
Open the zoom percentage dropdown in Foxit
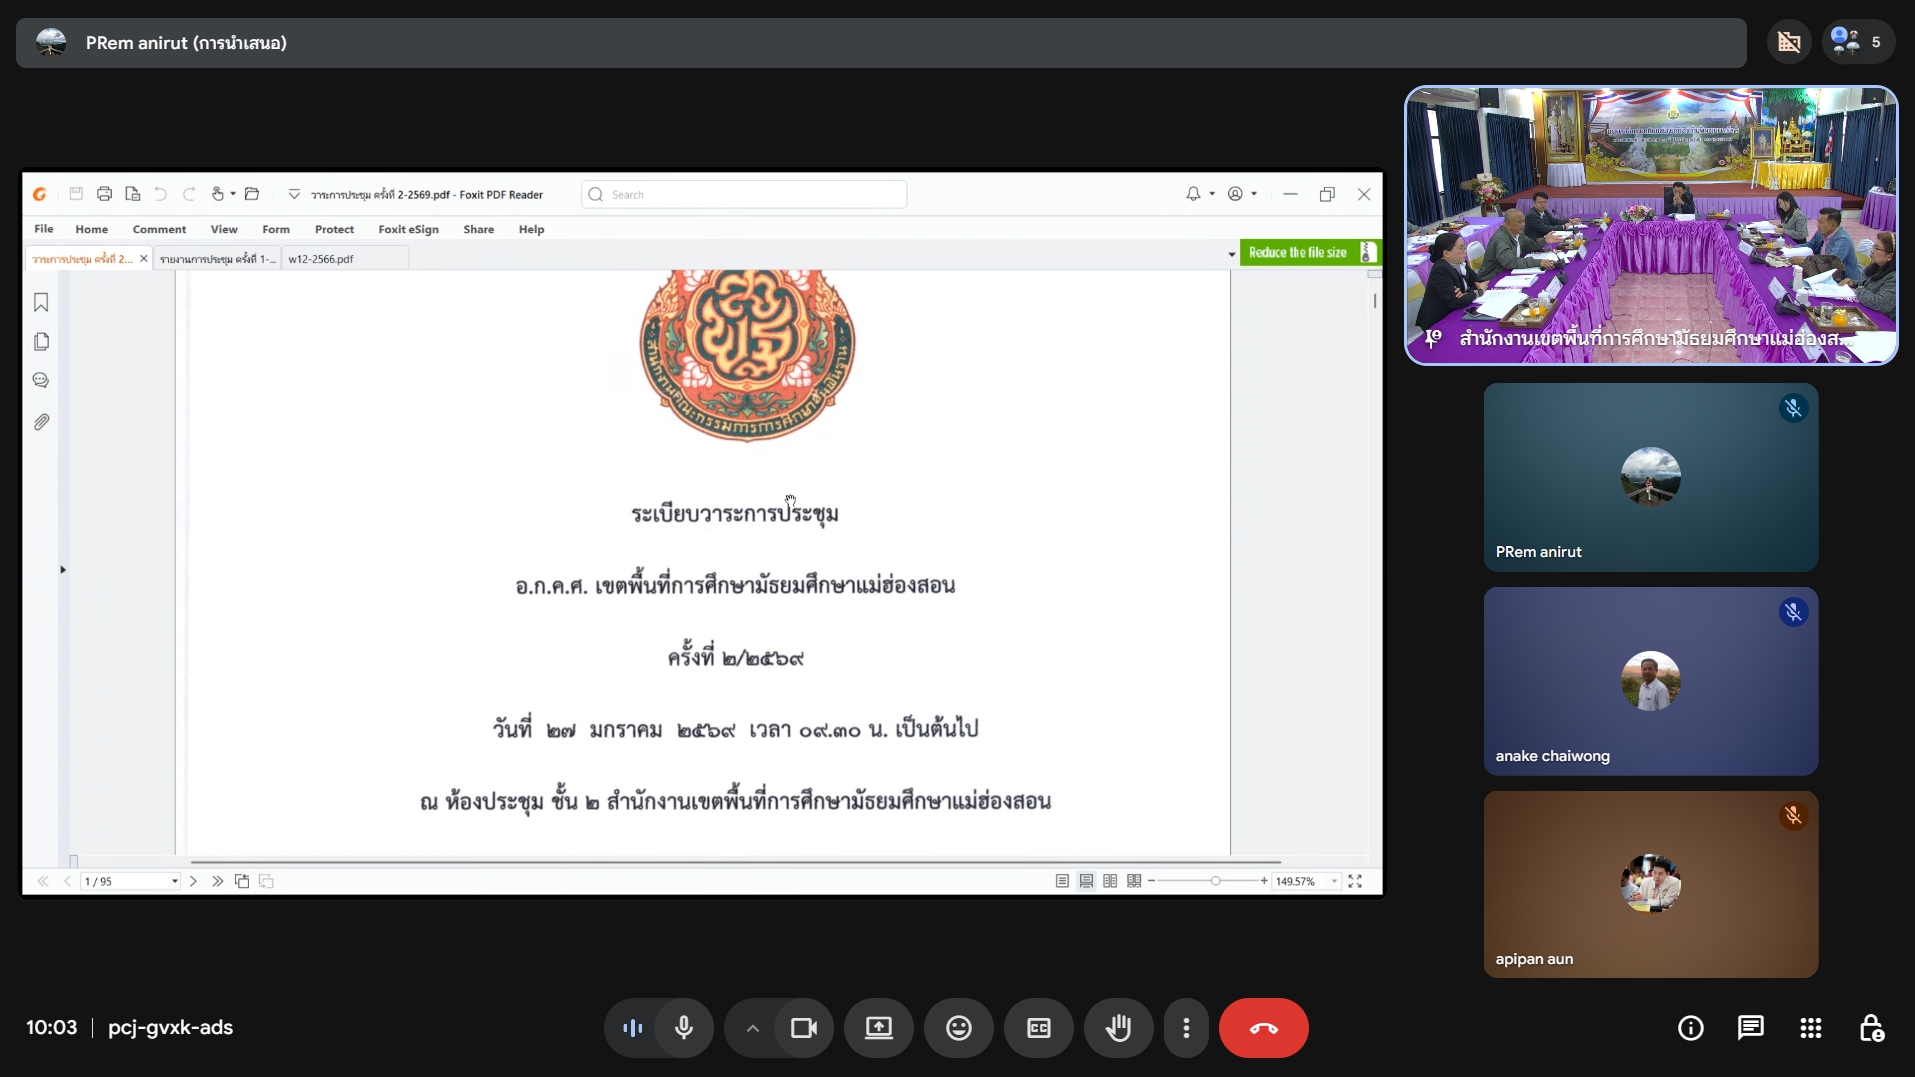(x=1334, y=881)
